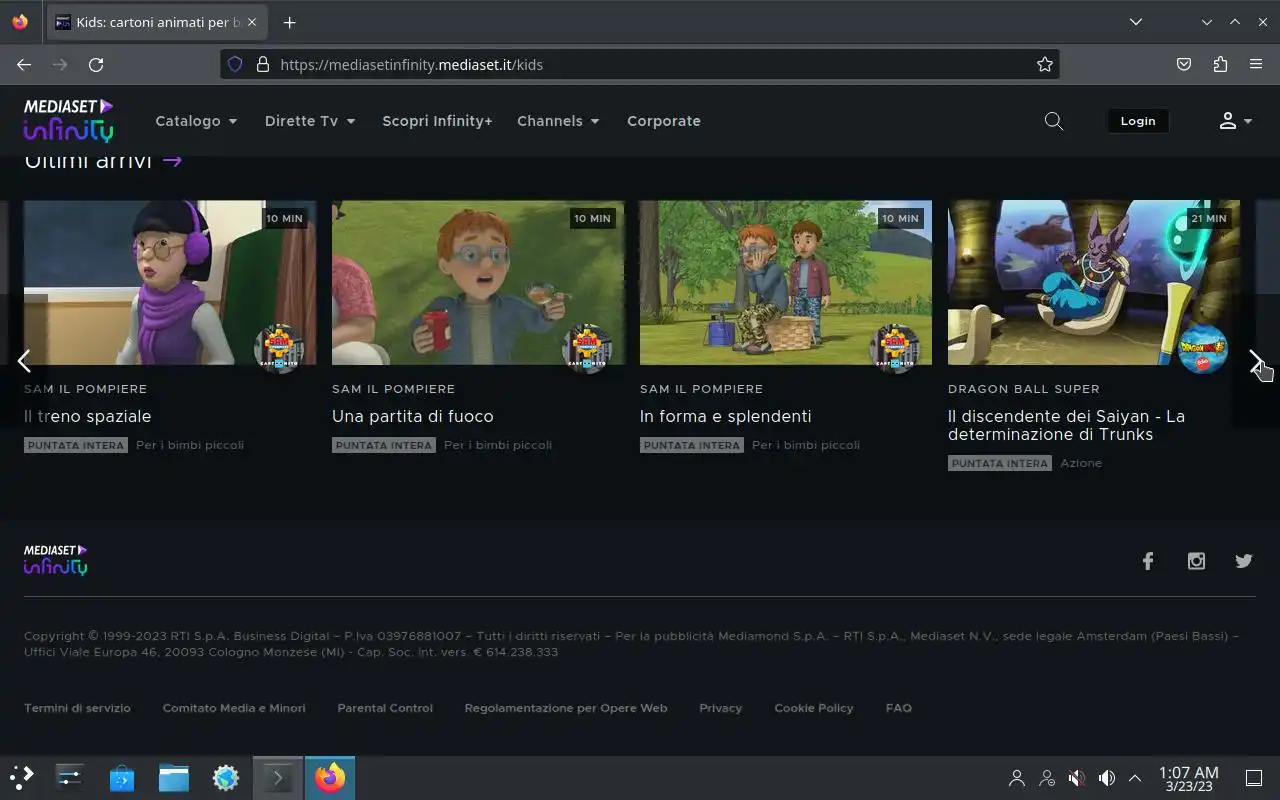Open the Corporate menu item
This screenshot has width=1280, height=800.
coord(664,121)
